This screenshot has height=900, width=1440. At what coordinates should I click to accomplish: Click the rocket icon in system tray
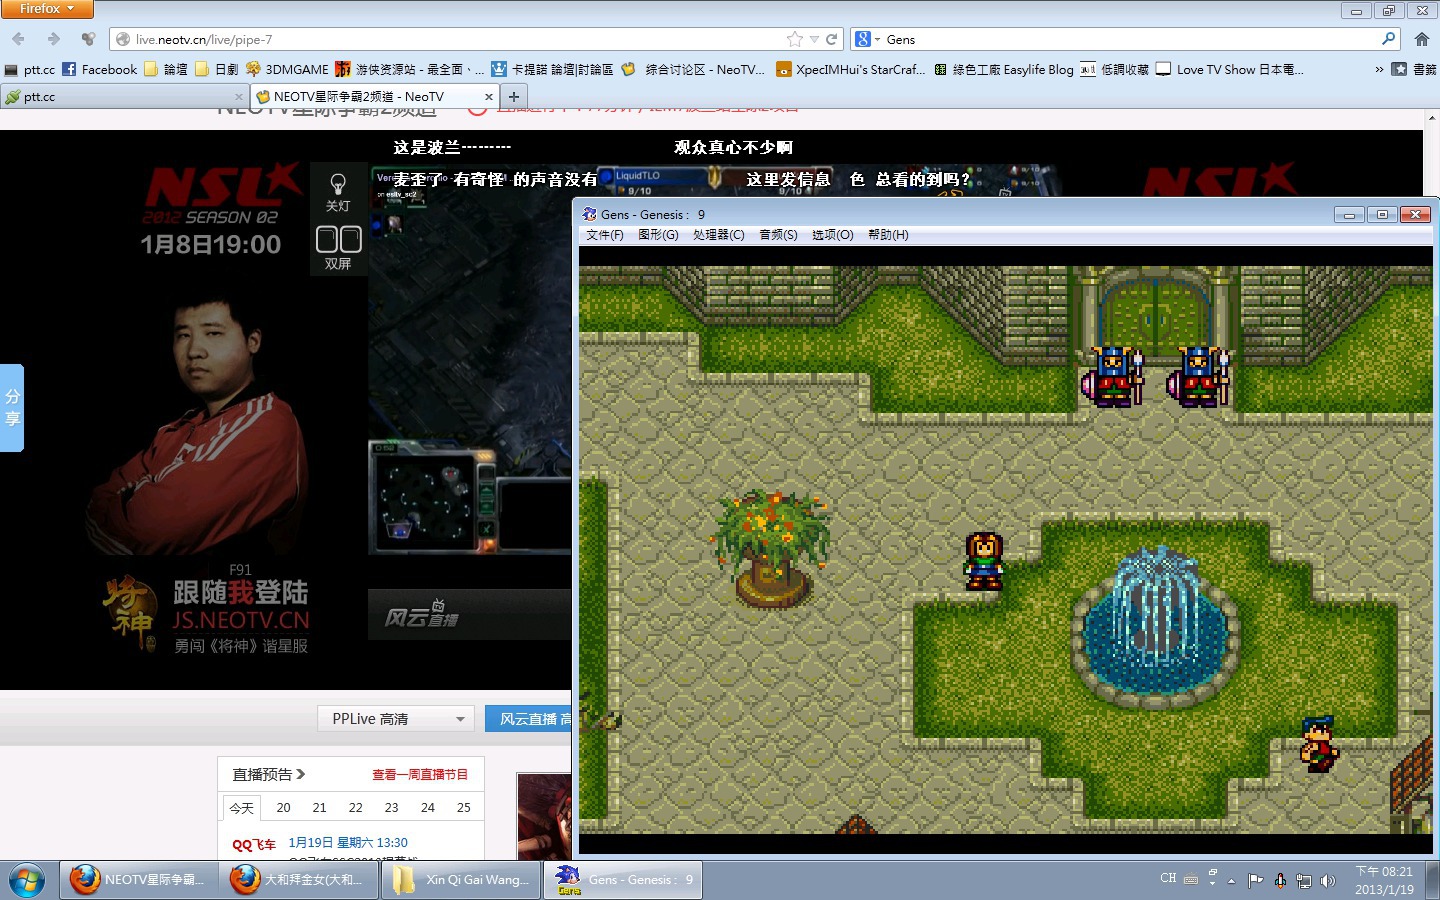coord(1280,881)
